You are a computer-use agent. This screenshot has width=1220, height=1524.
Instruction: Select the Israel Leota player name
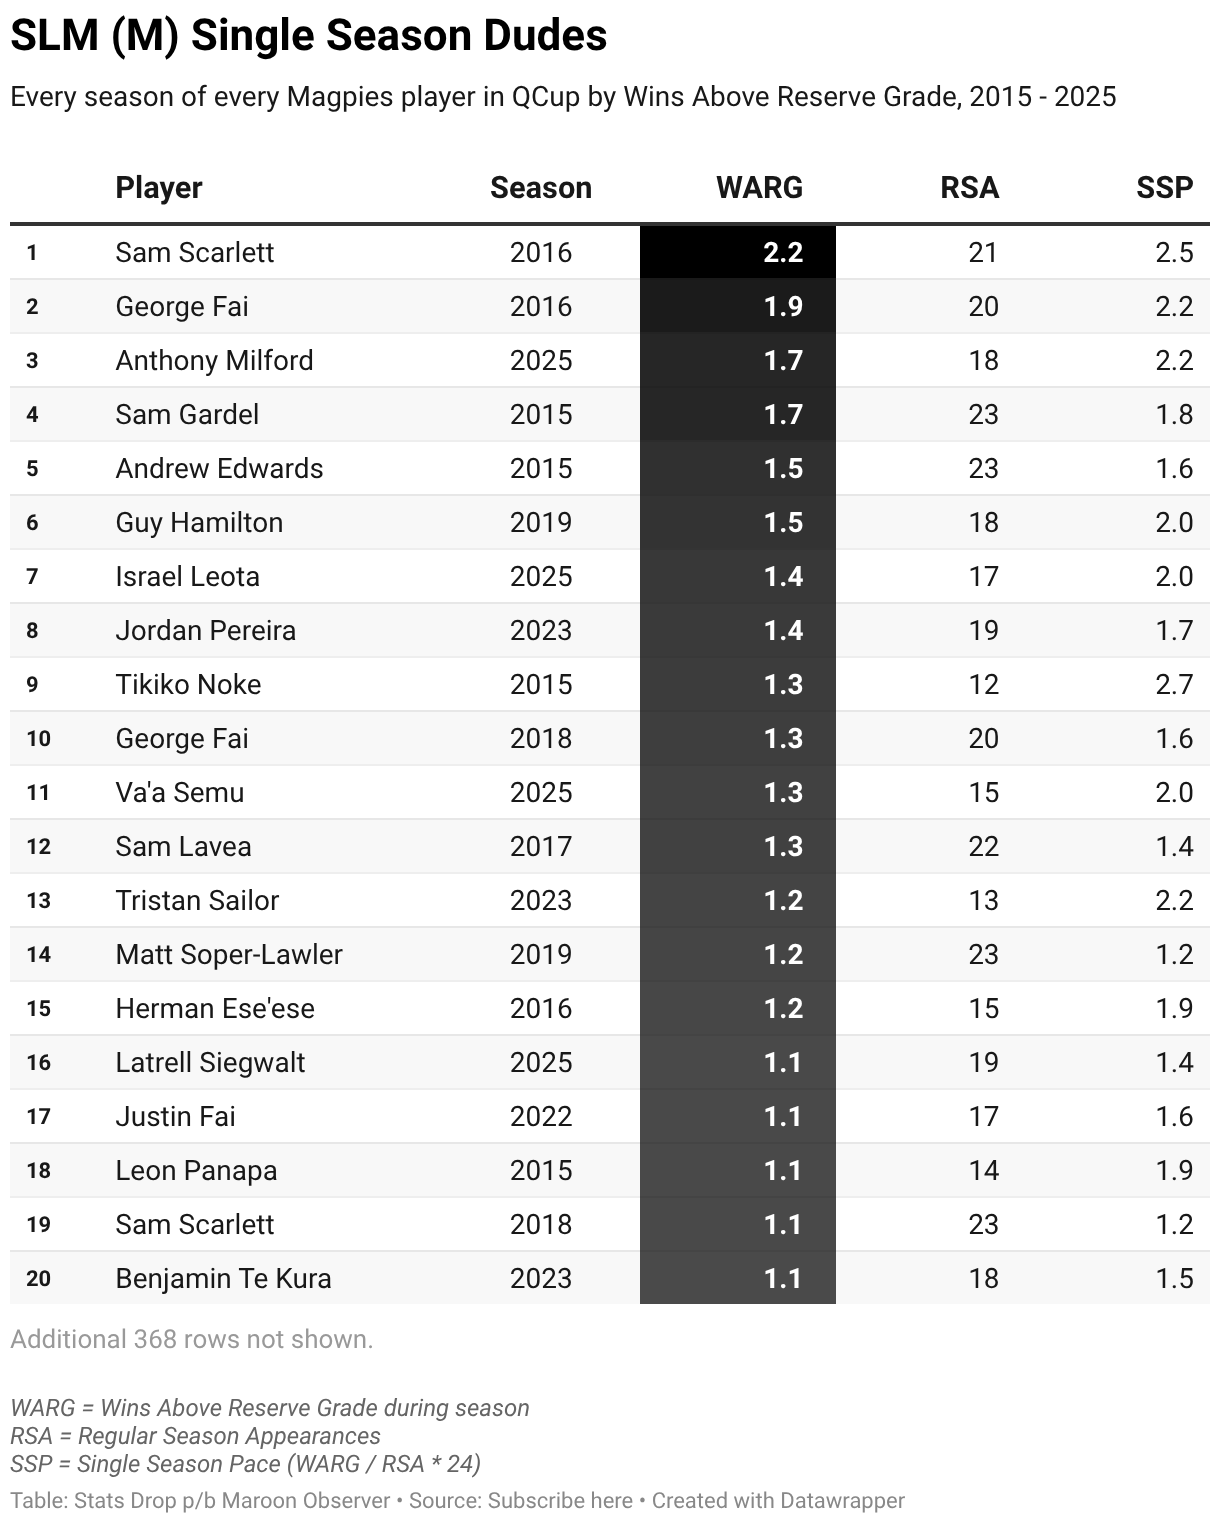(x=187, y=576)
